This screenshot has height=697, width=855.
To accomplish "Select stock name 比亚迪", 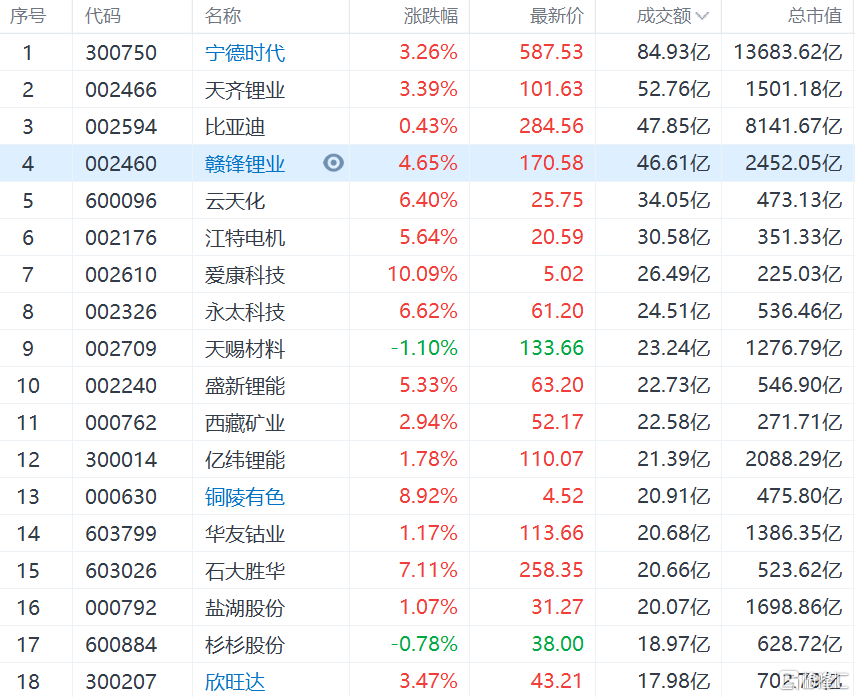I will [x=235, y=127].
